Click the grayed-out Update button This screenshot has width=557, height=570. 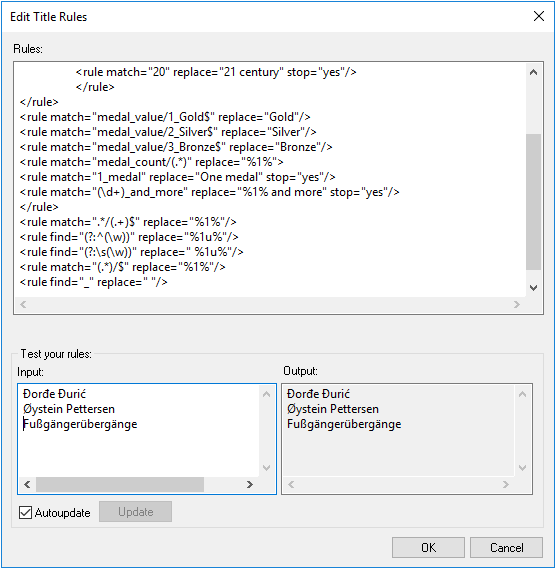point(136,512)
